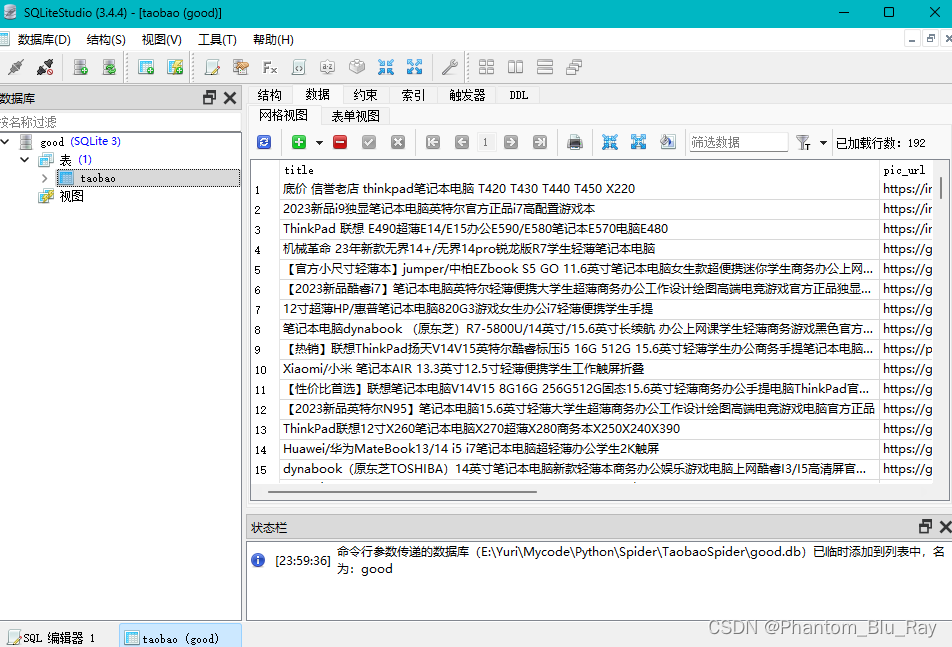Click the connect to database plug icon

click(x=16, y=67)
